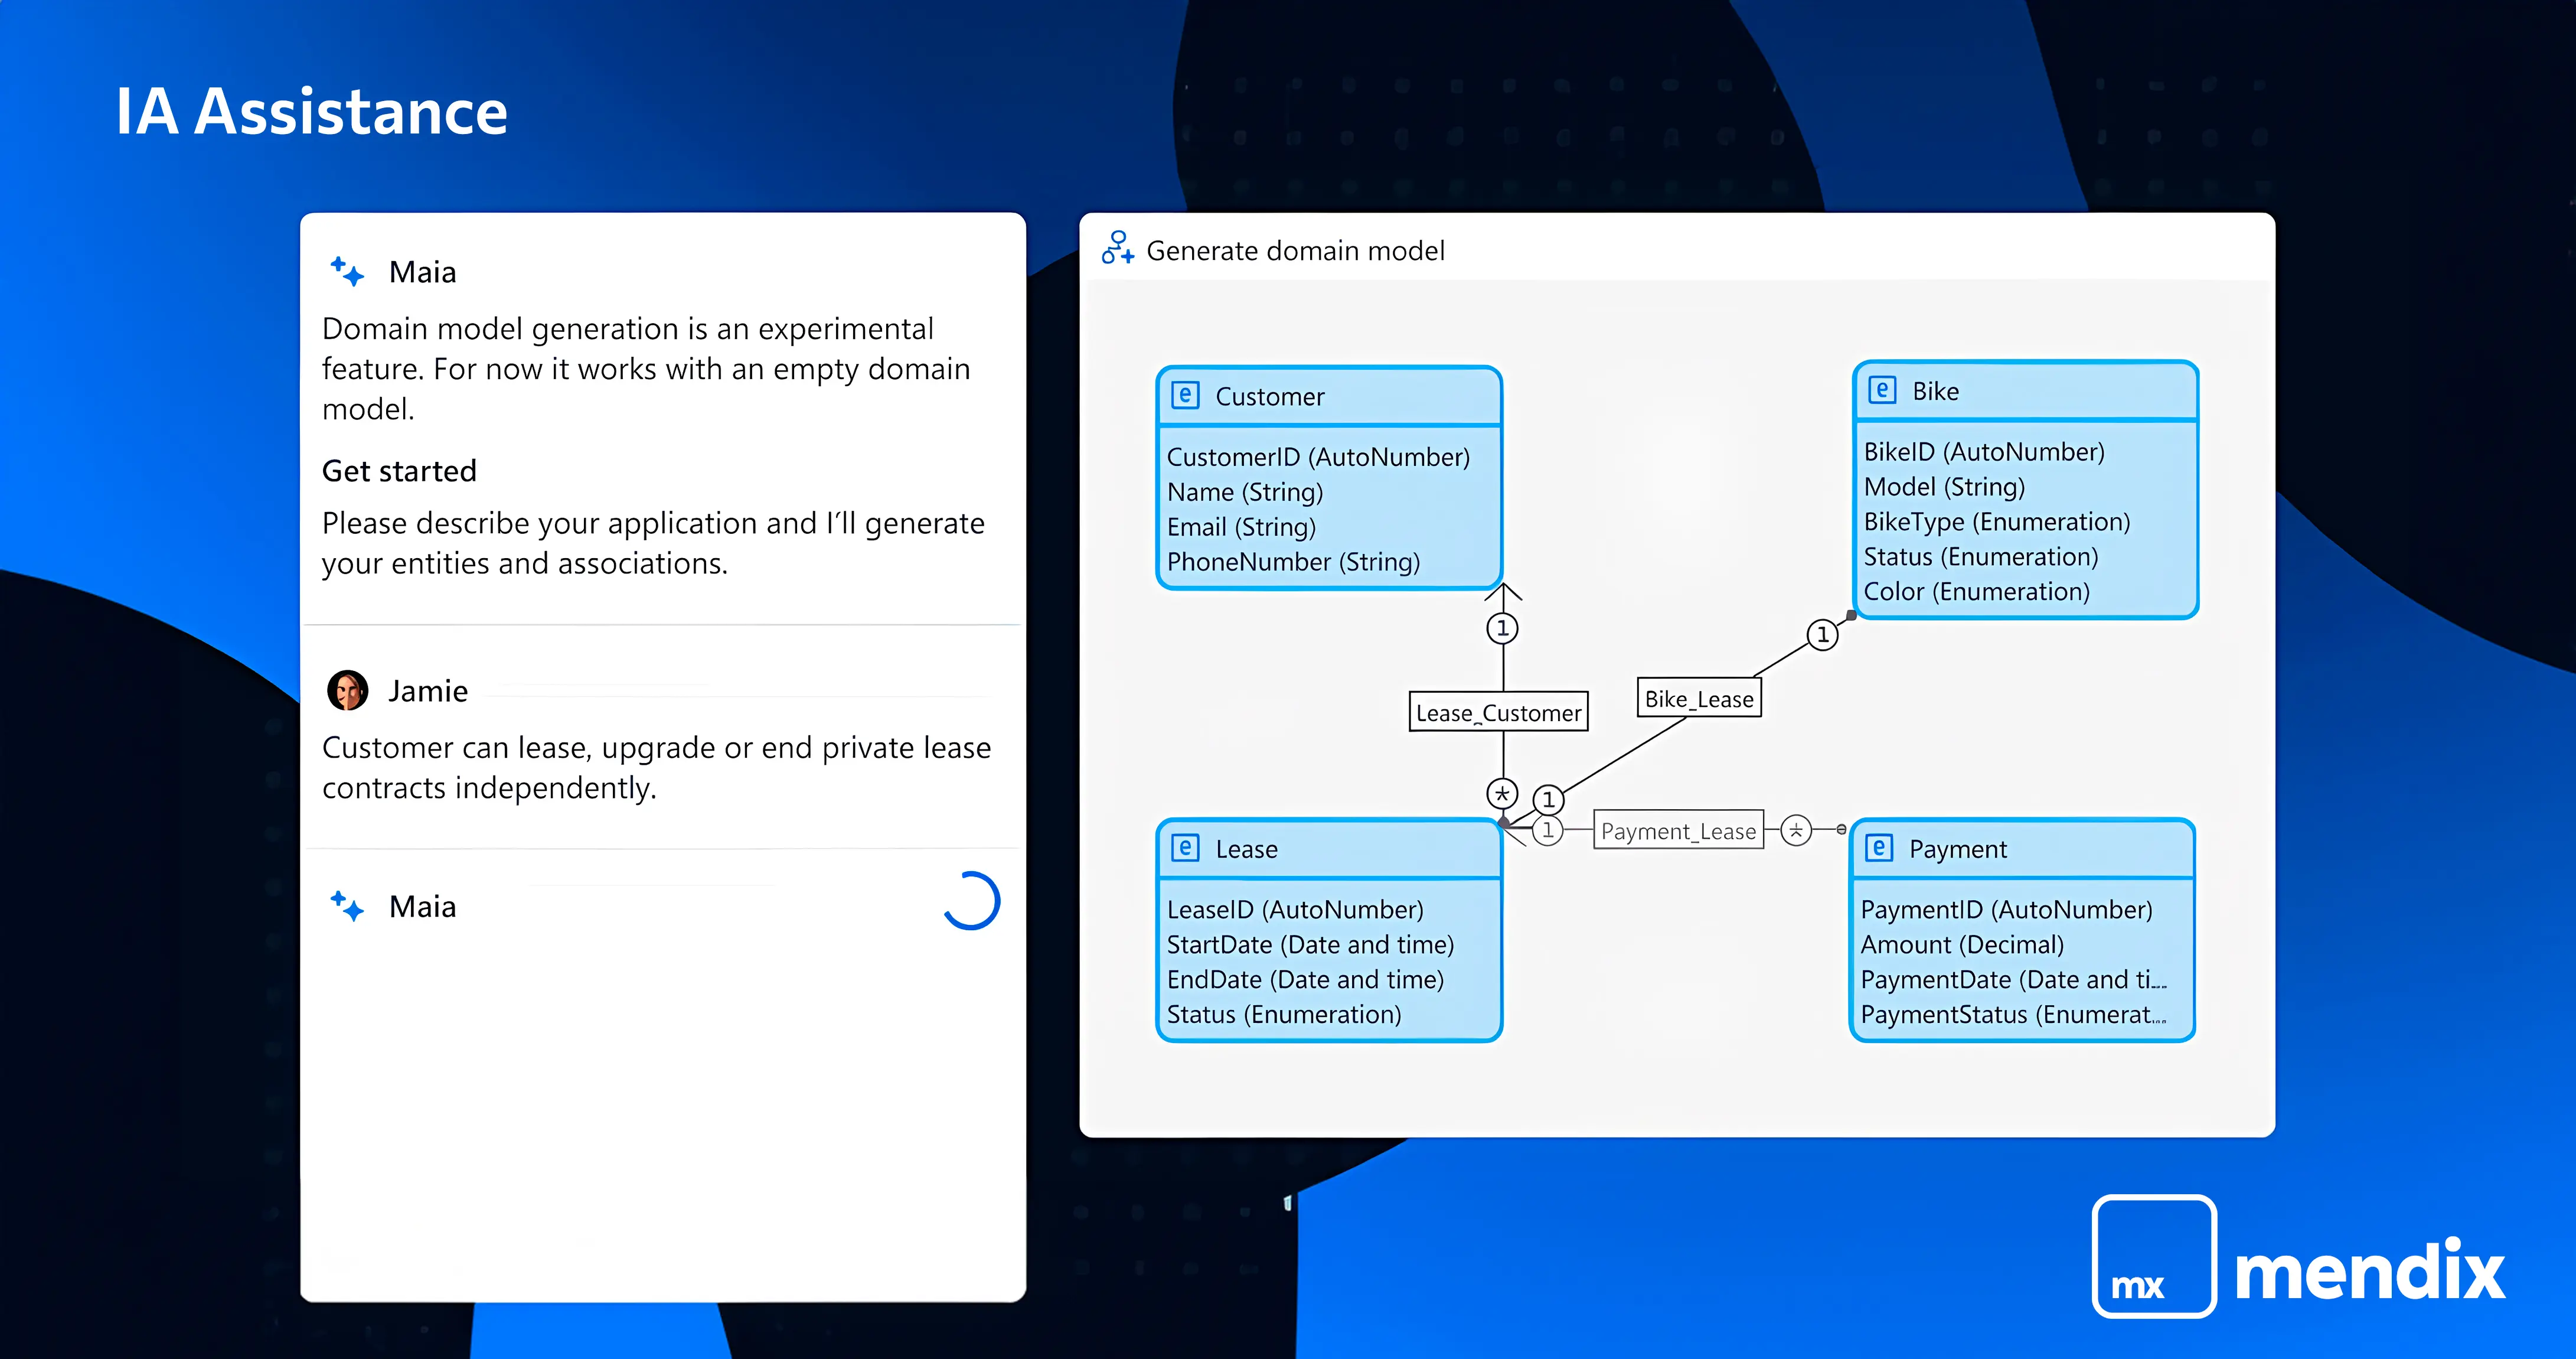Click the 1 marker left of Payment_Lease
Screen dimensions: 2576x1359
coord(1548,830)
